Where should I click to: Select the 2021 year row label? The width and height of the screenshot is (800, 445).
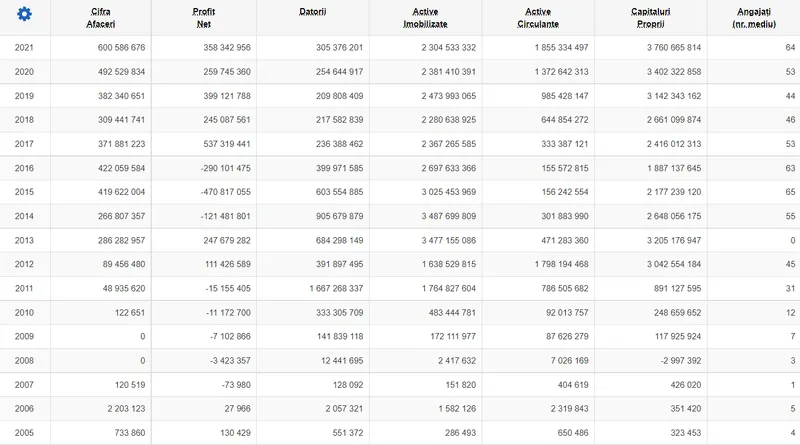[x=24, y=47]
